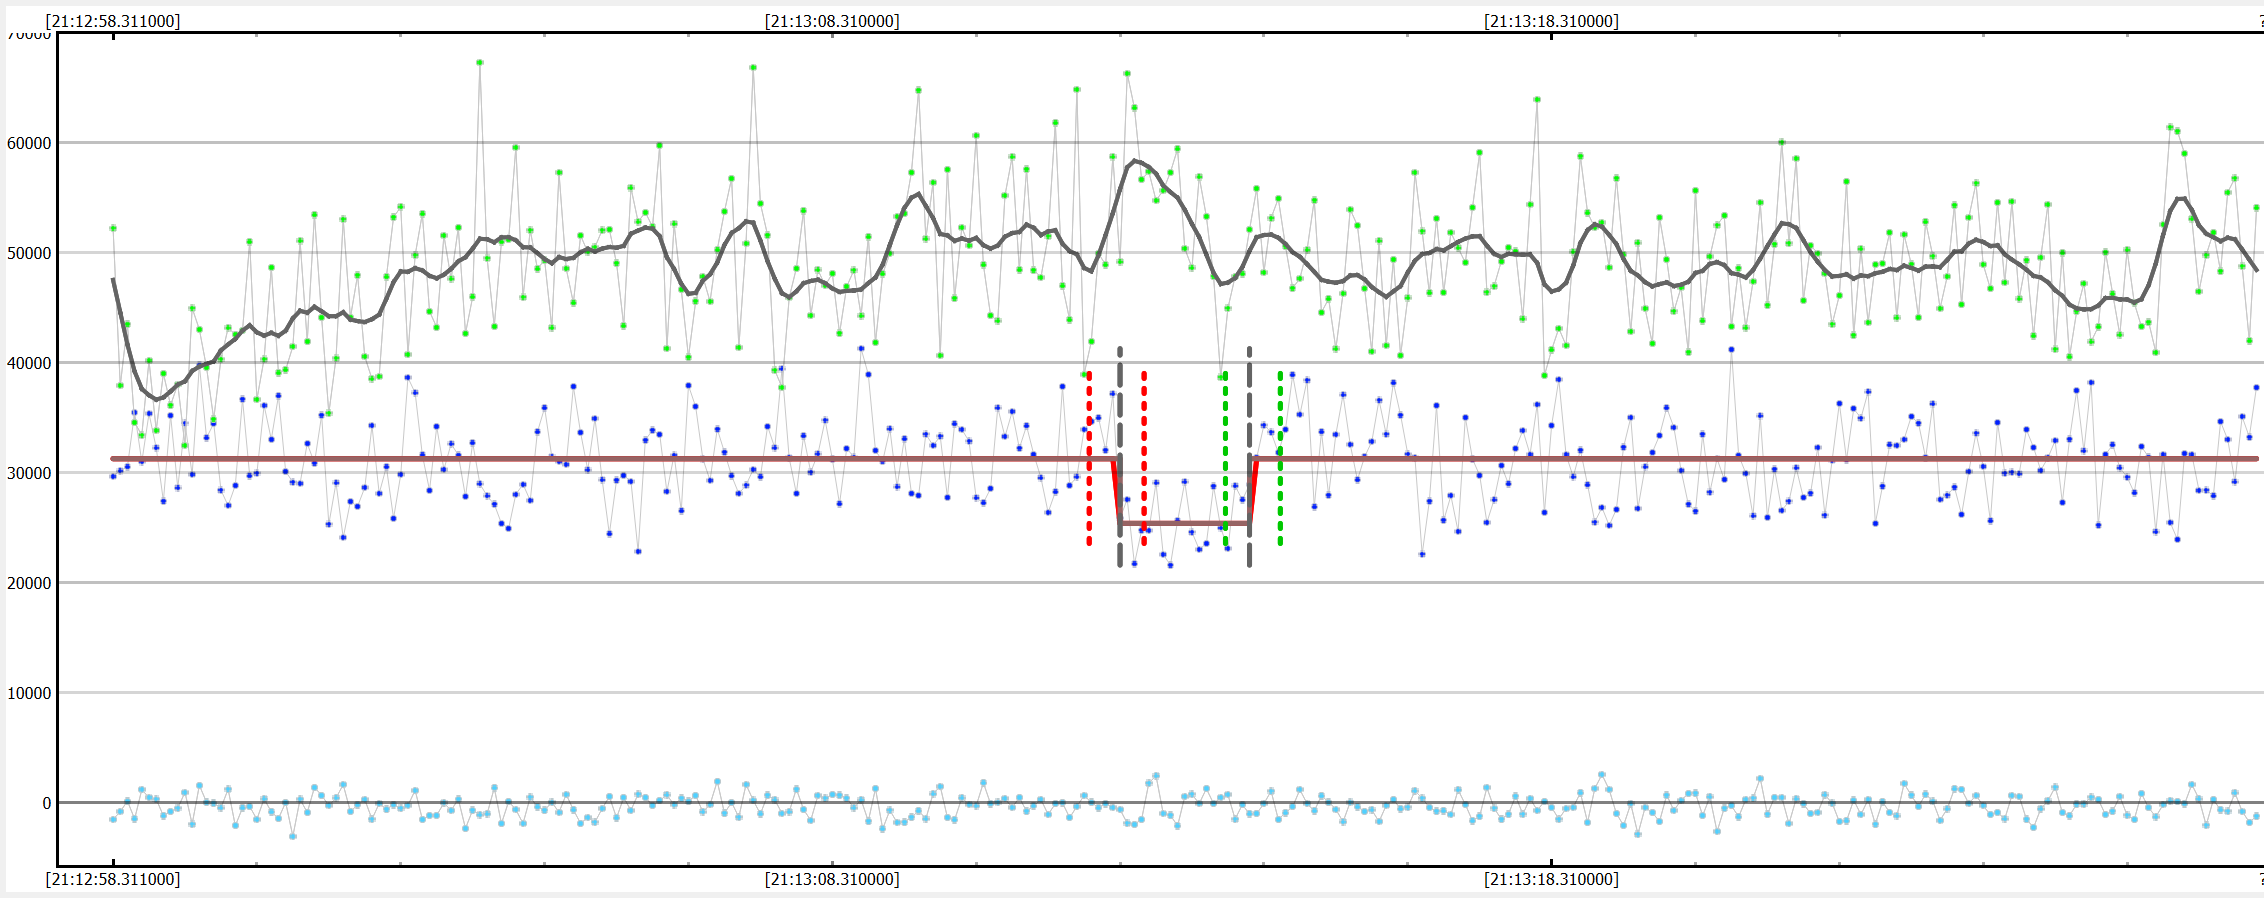The image size is (2264, 898).
Task: Click the 60000 y-axis label
Action: point(29,143)
